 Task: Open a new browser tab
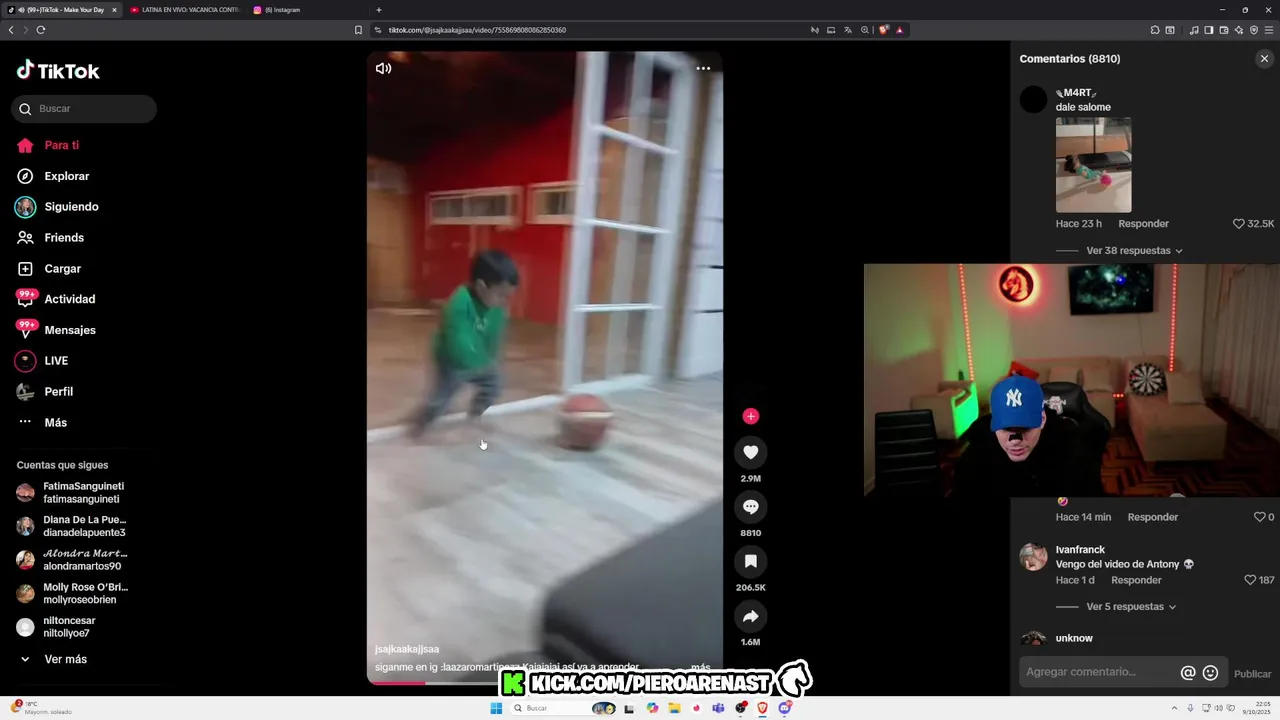(378, 10)
